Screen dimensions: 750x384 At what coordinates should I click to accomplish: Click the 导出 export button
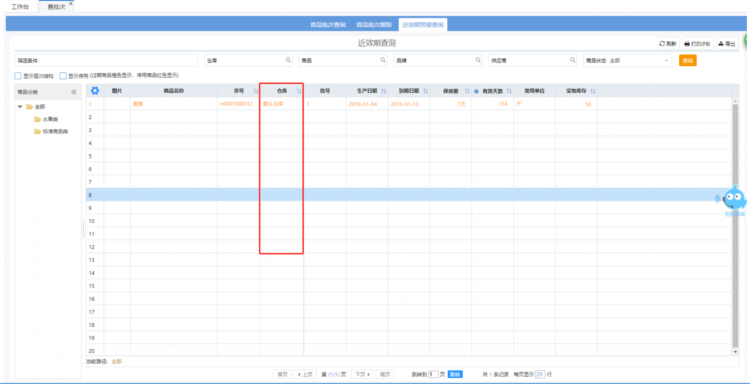pyautogui.click(x=727, y=44)
